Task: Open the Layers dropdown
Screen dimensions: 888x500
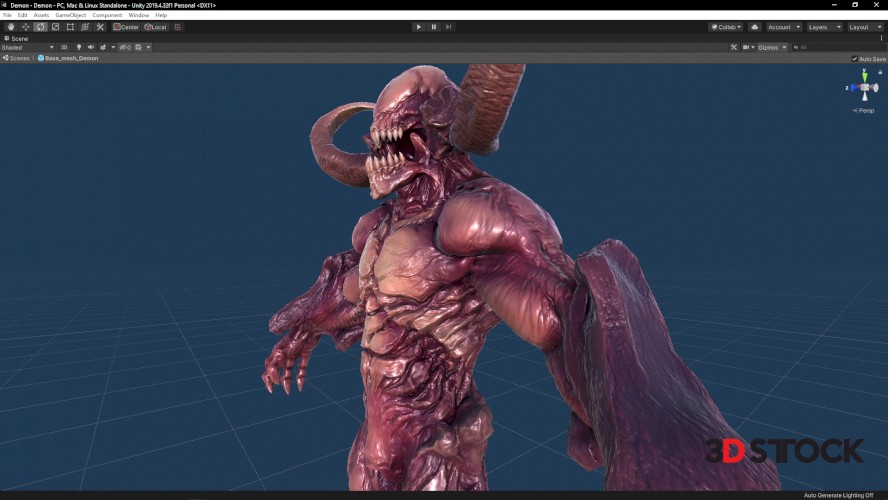Action: [824, 27]
